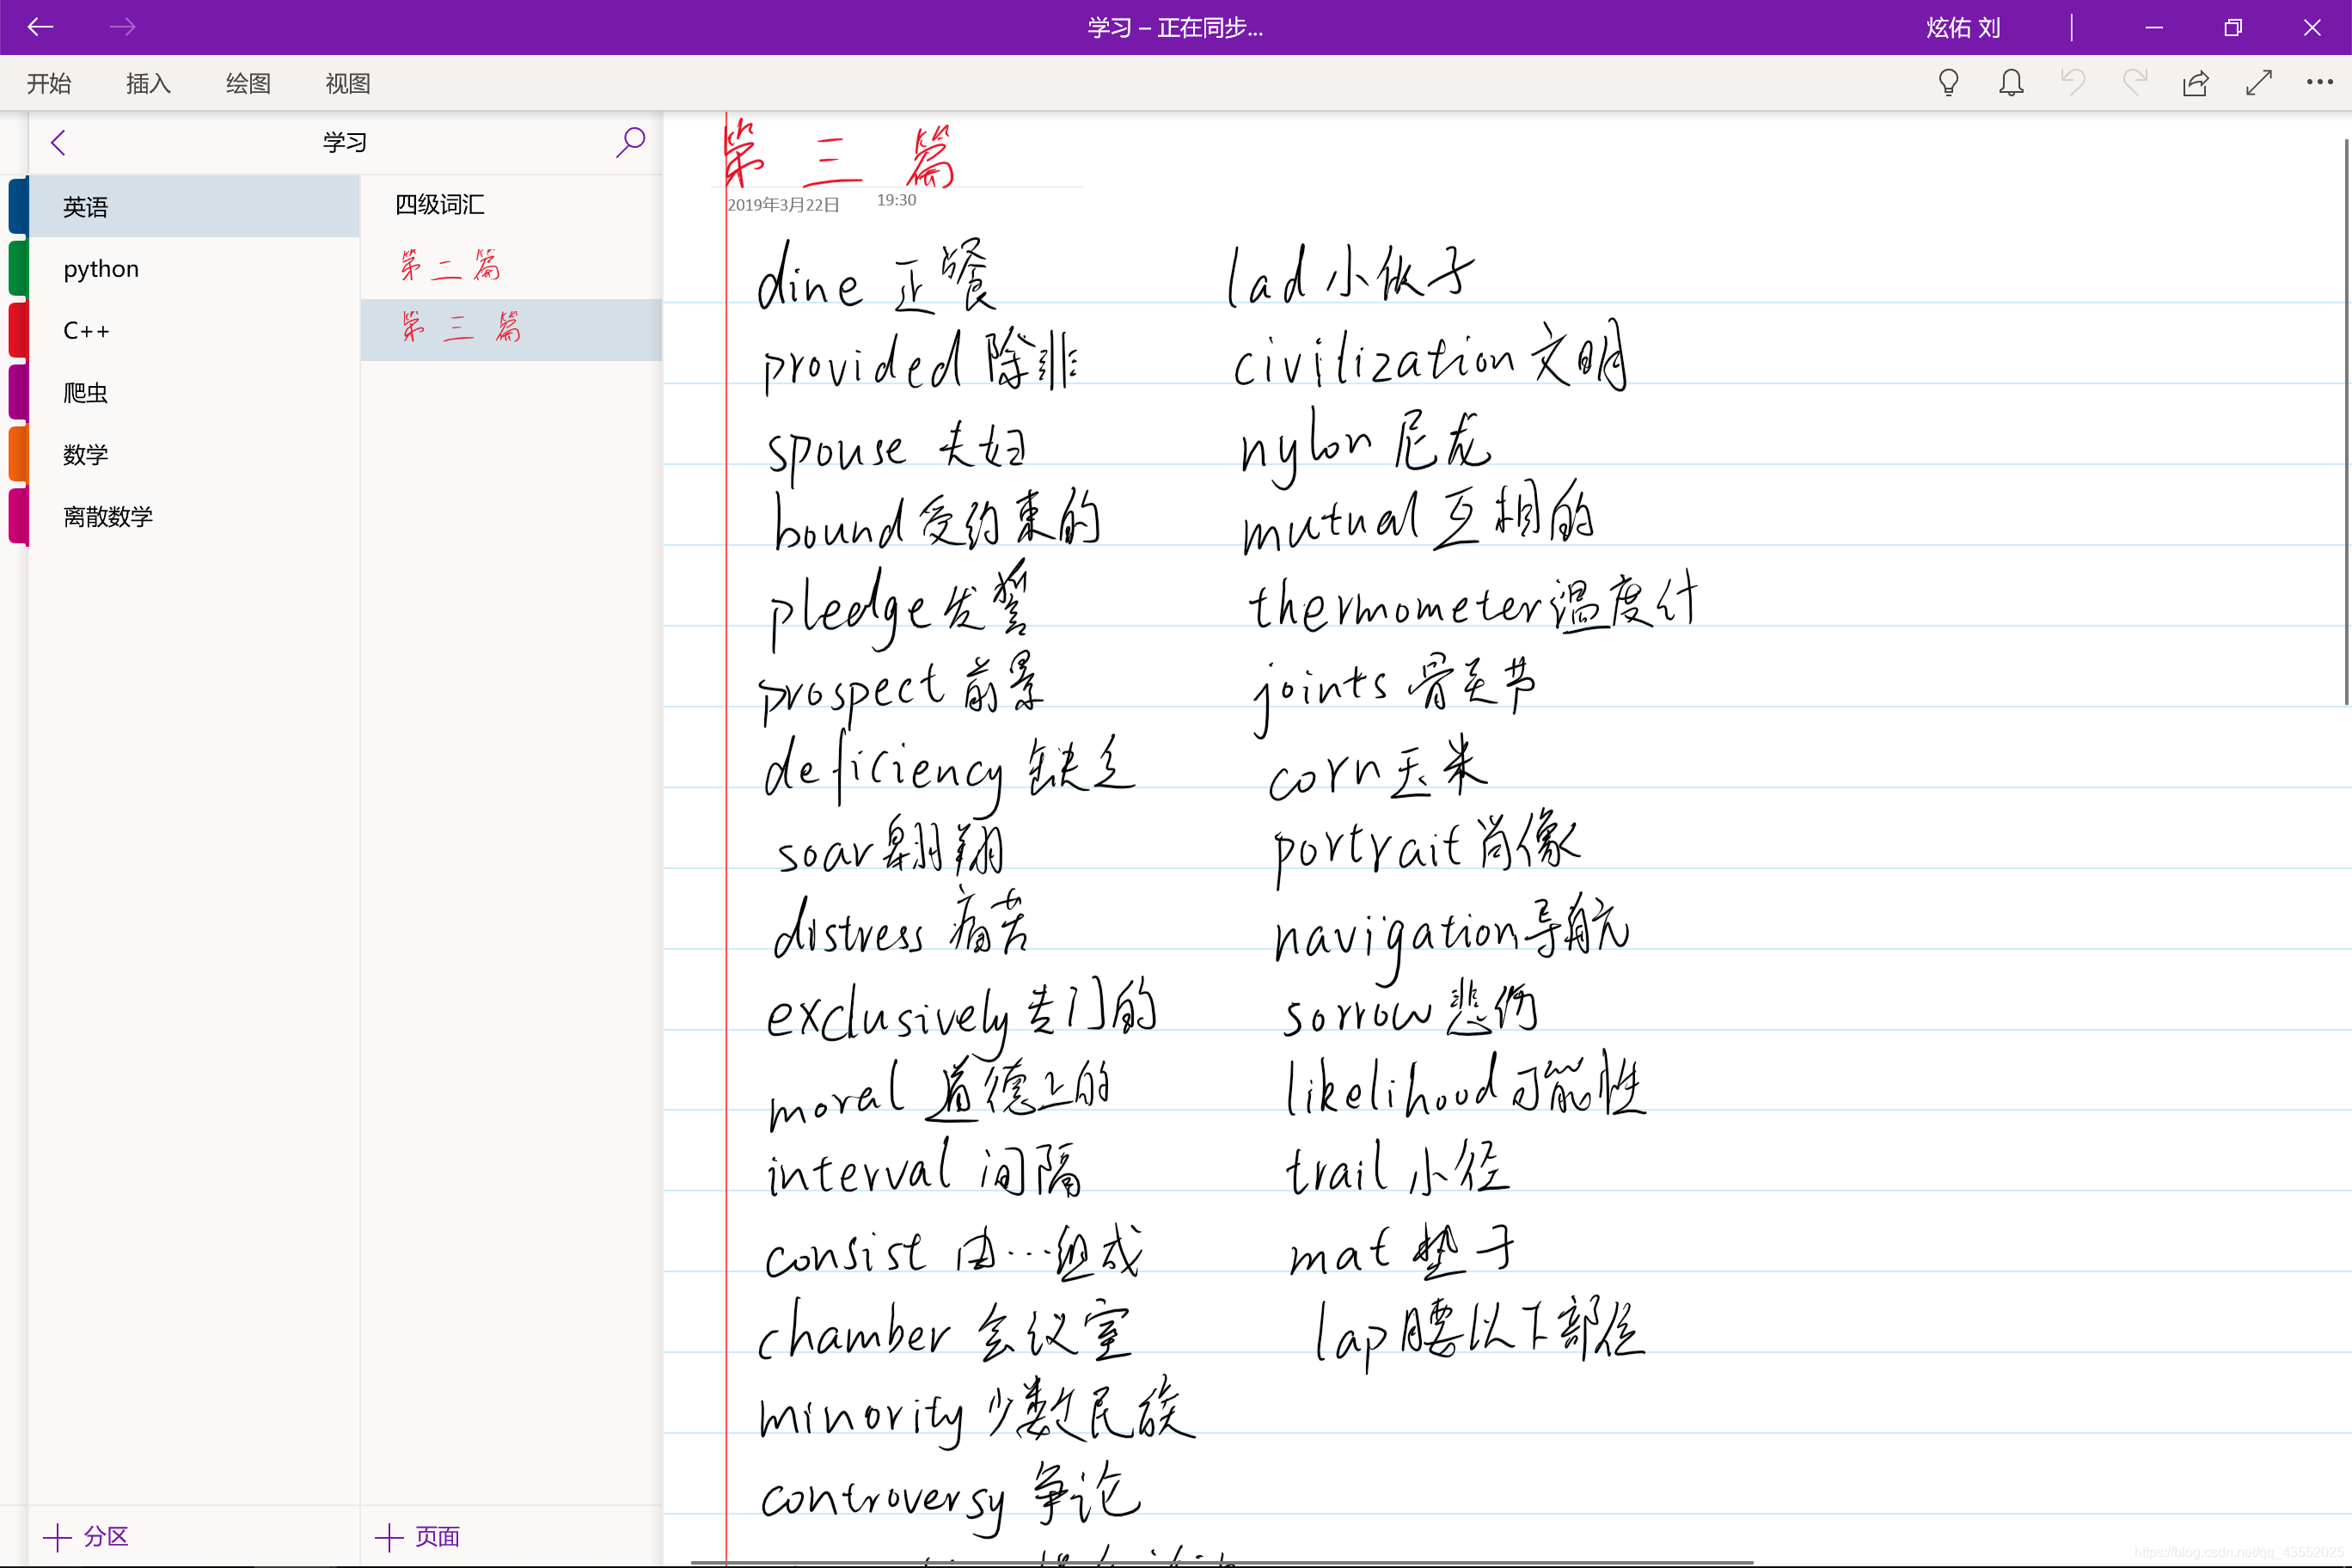This screenshot has width=2352, height=1568.
Task: Switch to the 绘图 ribbon tab
Action: click(248, 84)
